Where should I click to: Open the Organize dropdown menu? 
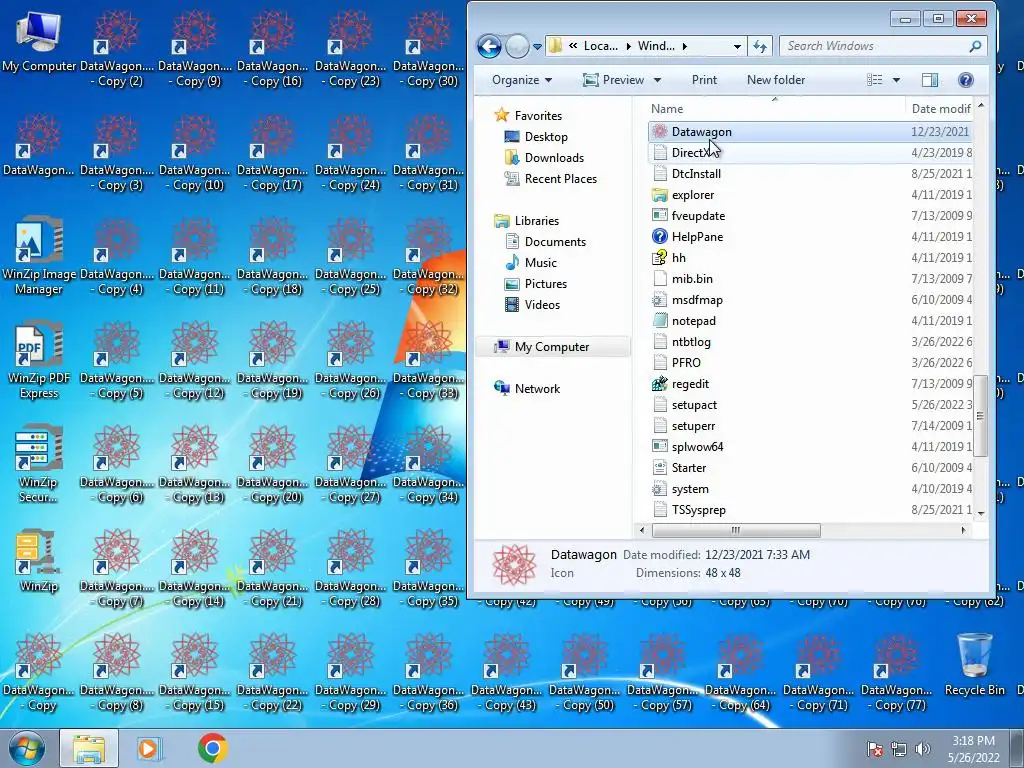tap(522, 80)
